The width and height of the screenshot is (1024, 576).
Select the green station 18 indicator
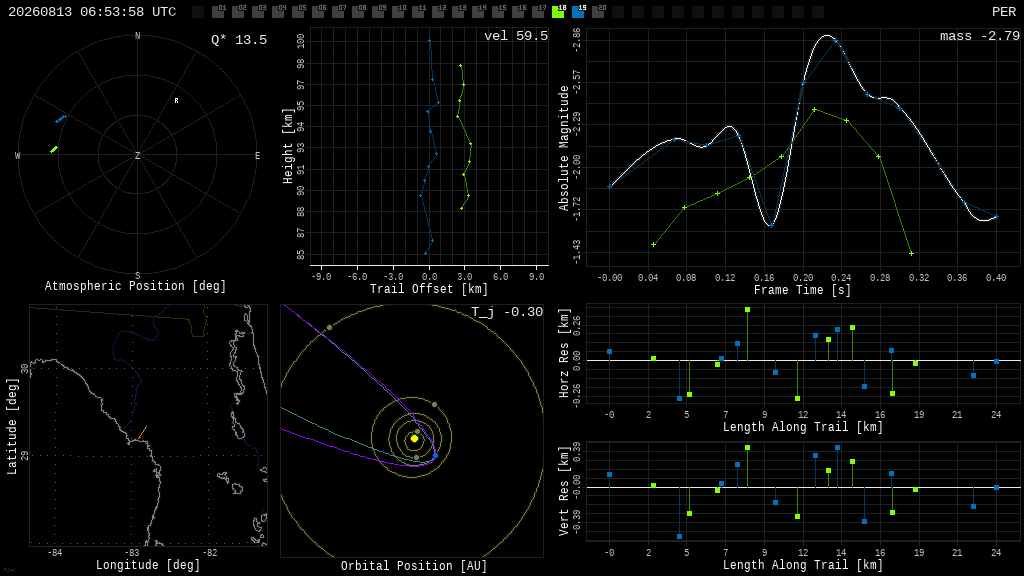pos(558,12)
